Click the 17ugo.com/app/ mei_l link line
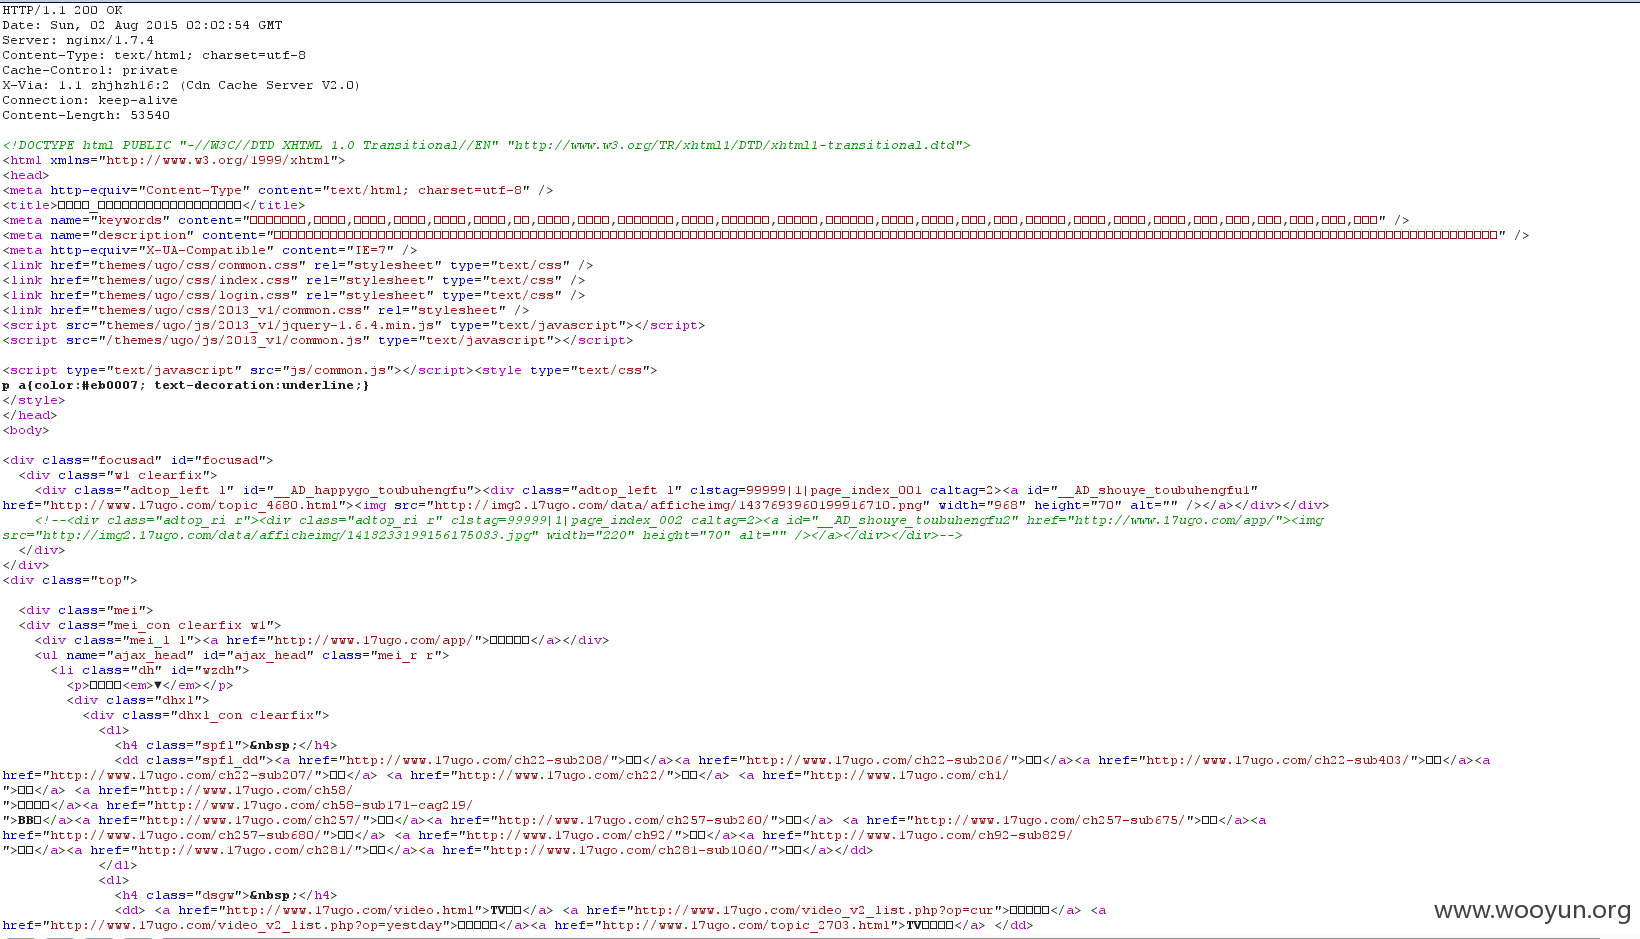Viewport: 1640px width, 939px height. click(x=322, y=640)
